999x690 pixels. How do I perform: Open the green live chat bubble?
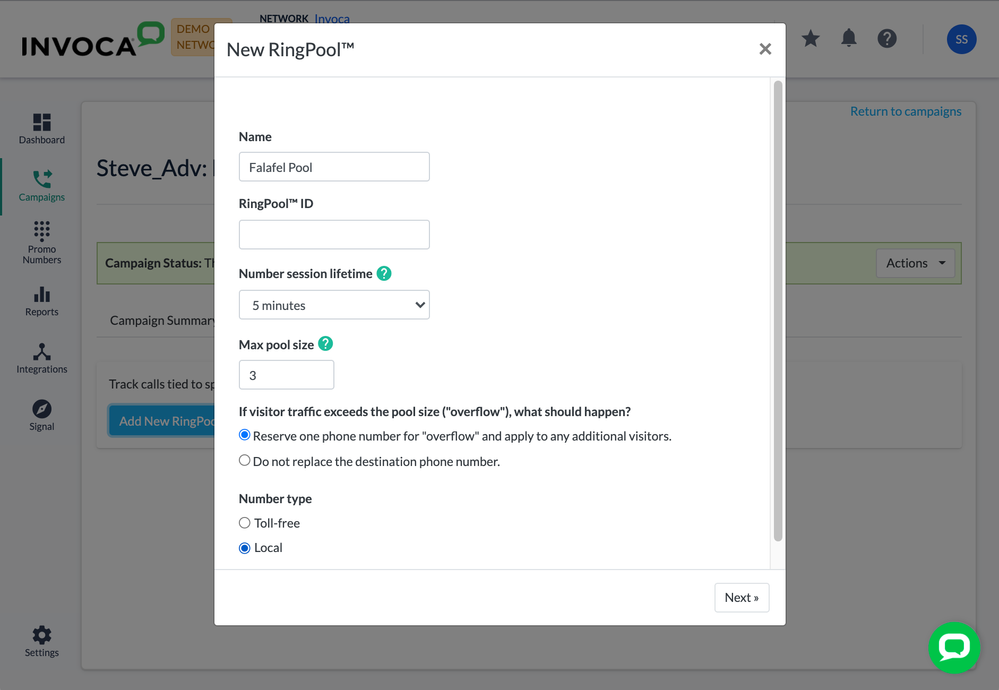(x=953, y=647)
